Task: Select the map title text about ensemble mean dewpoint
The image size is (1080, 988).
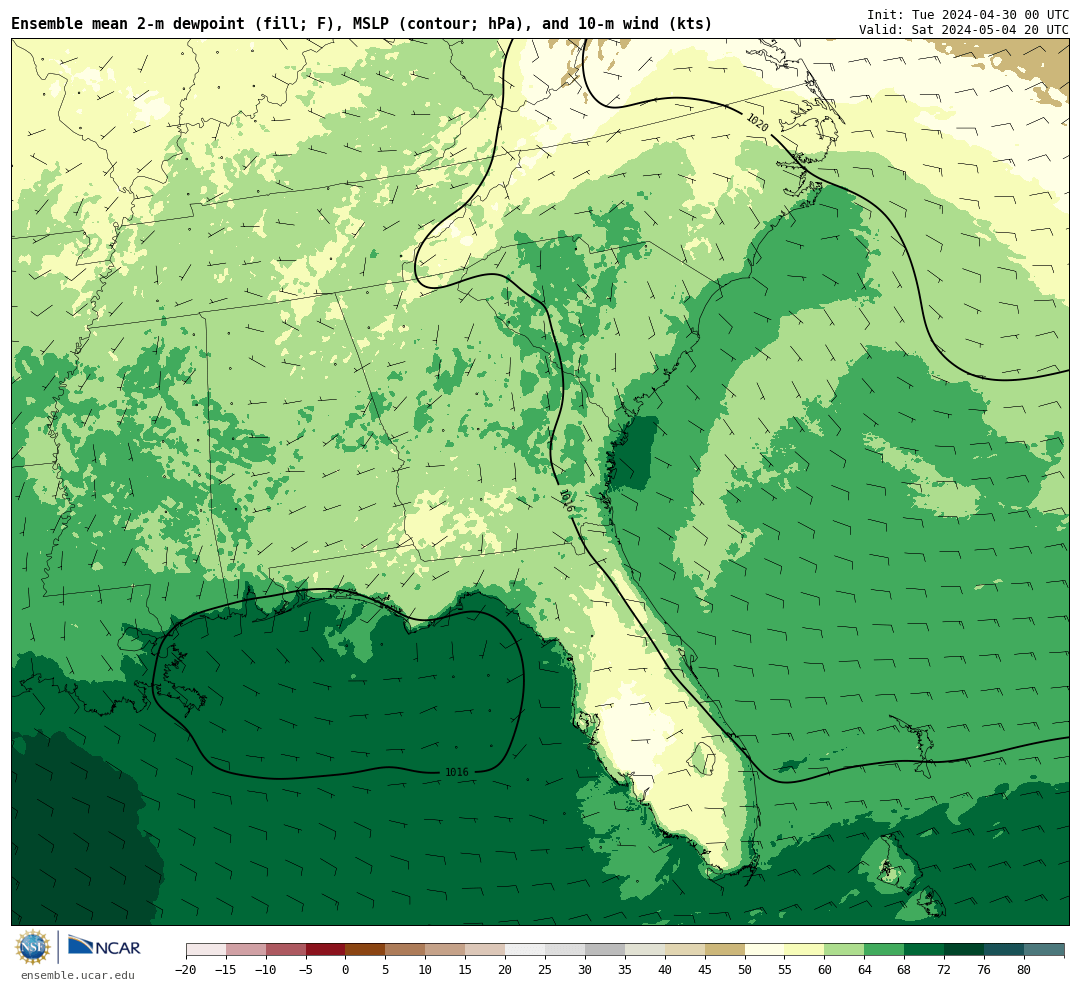Action: (362, 24)
